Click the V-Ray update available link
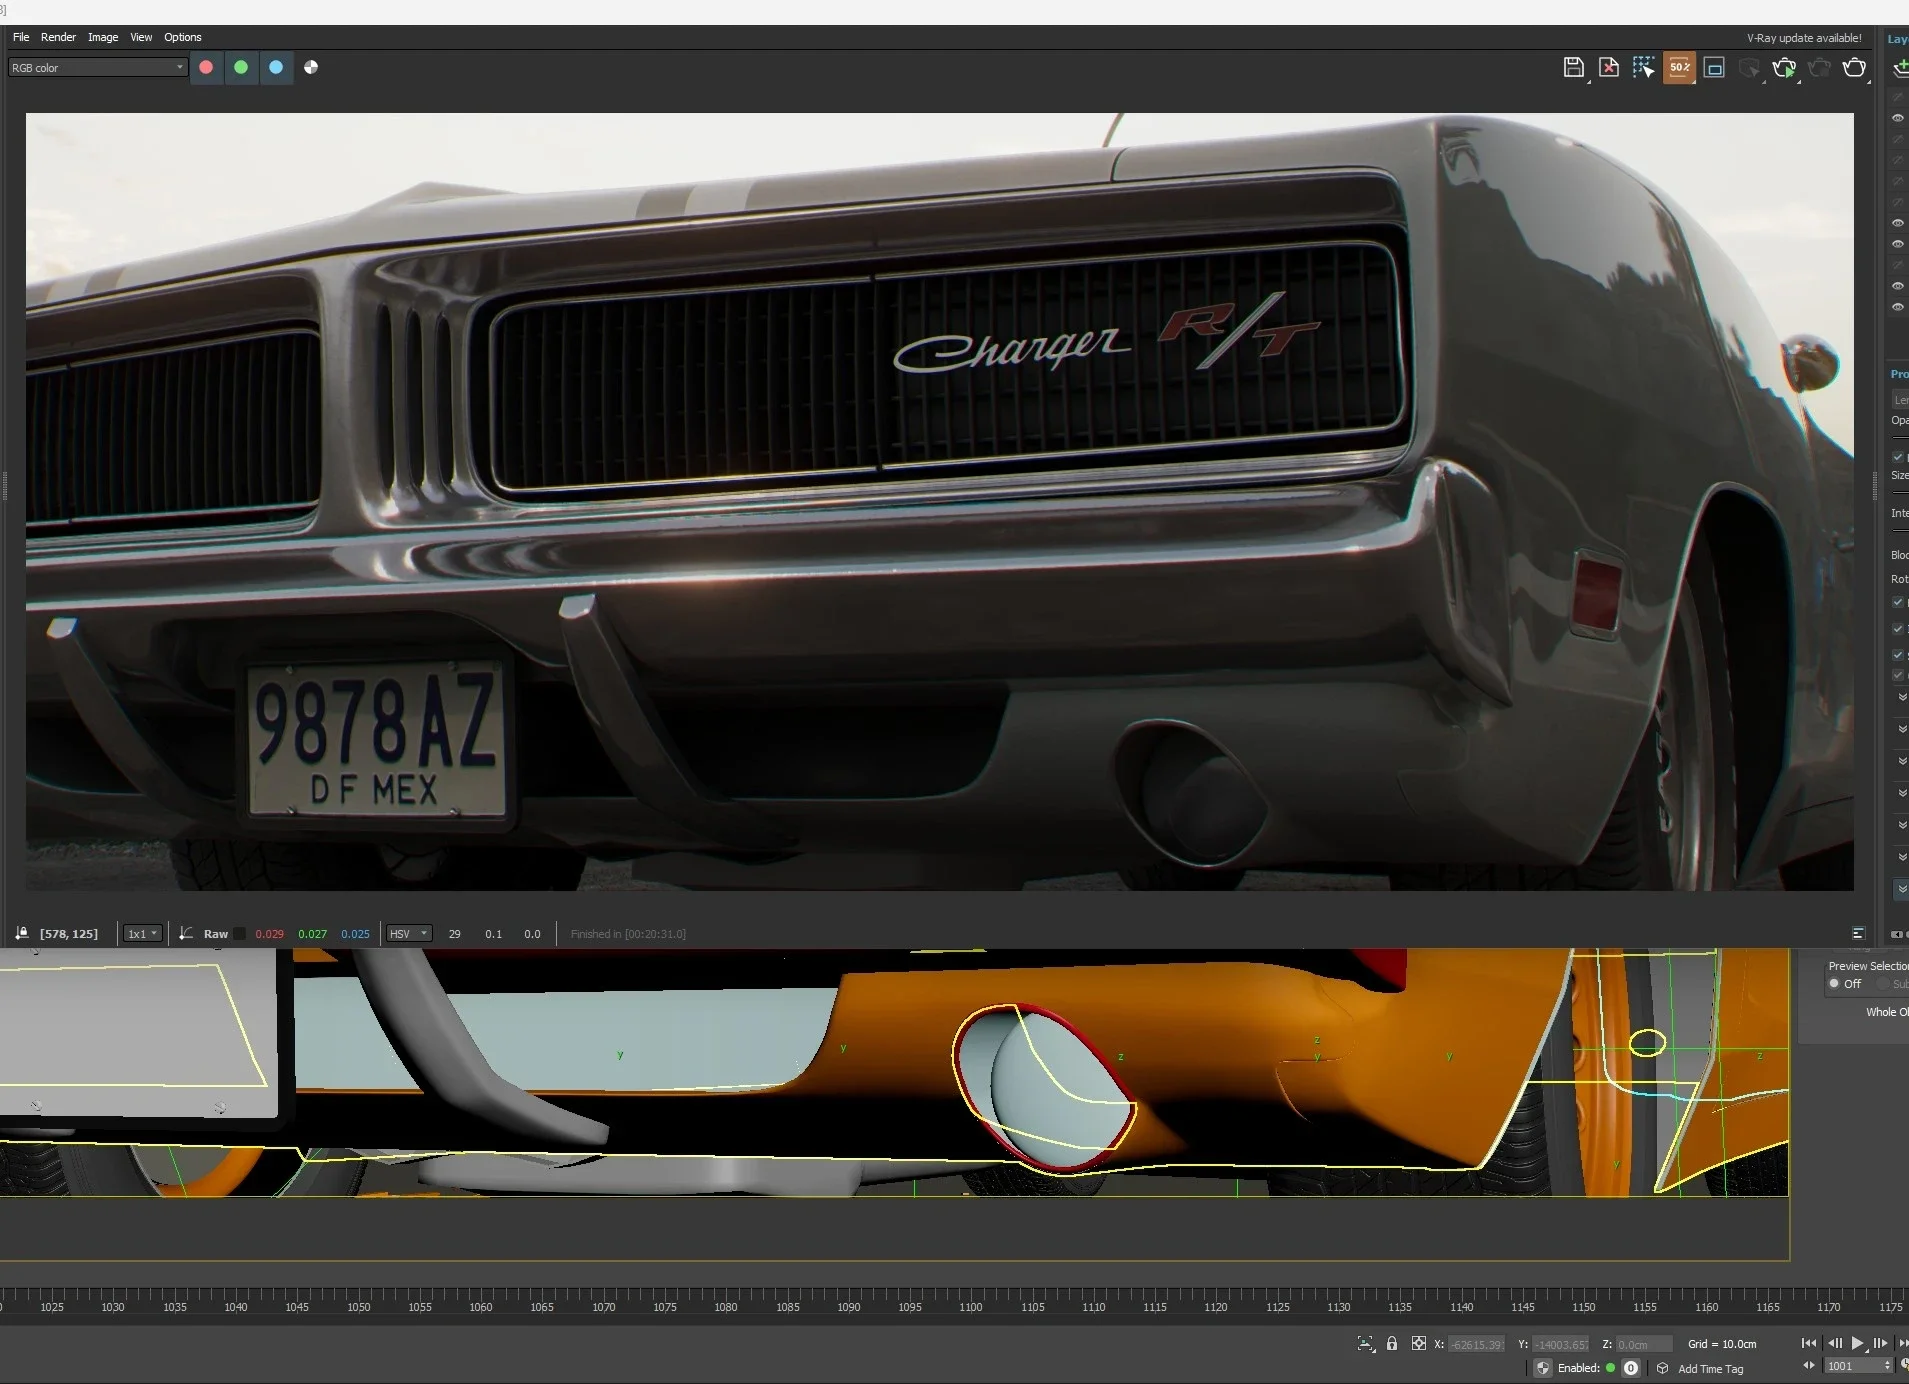This screenshot has height=1384, width=1909. coord(1804,38)
